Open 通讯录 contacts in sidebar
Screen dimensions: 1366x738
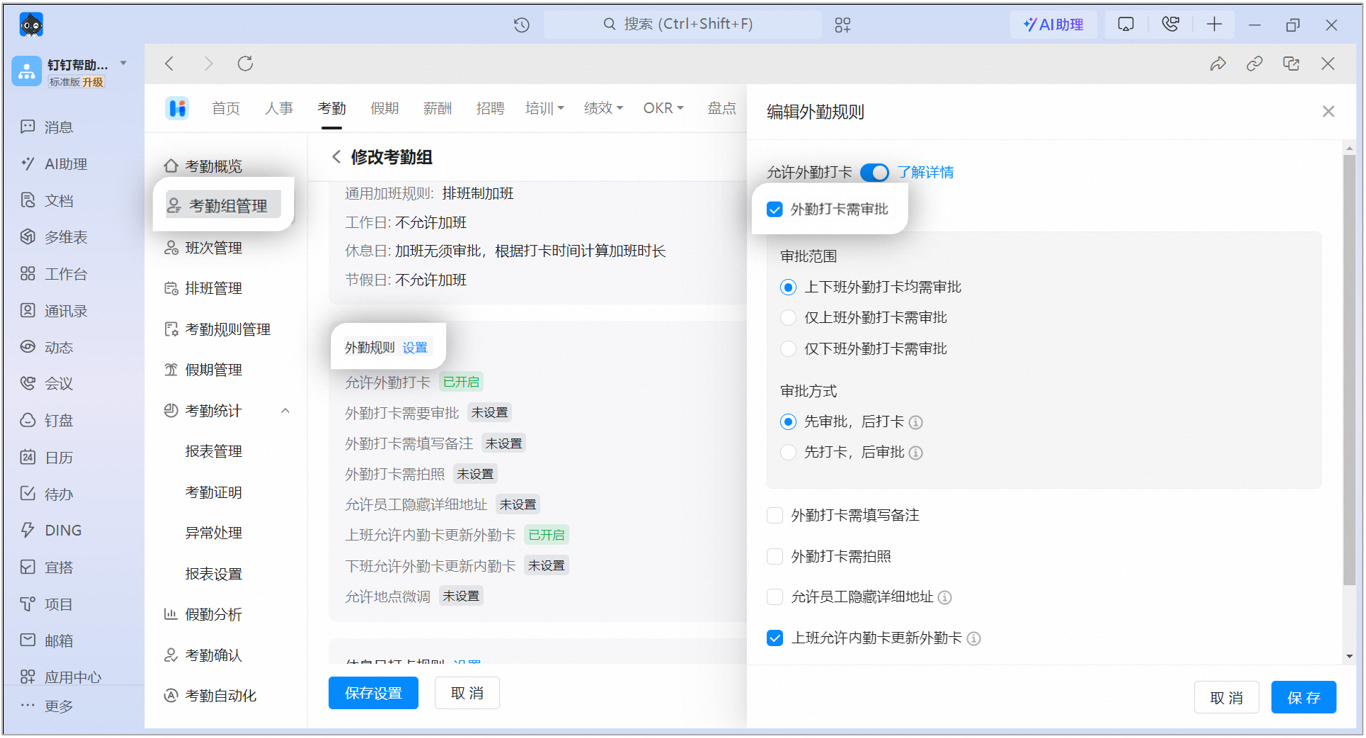click(x=28, y=310)
